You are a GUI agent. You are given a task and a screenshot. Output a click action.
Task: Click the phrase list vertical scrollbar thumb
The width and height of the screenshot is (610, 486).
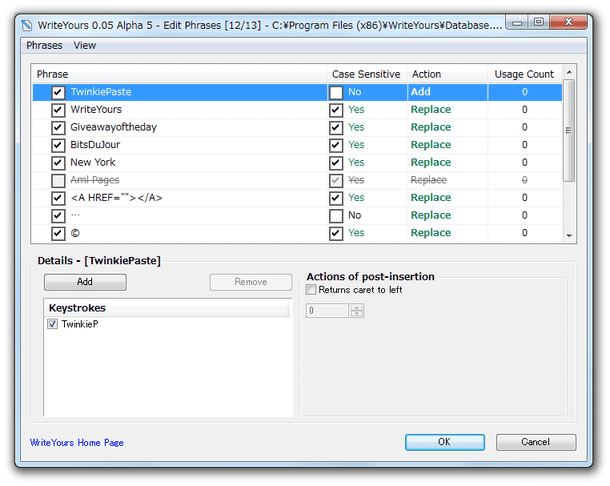569,130
